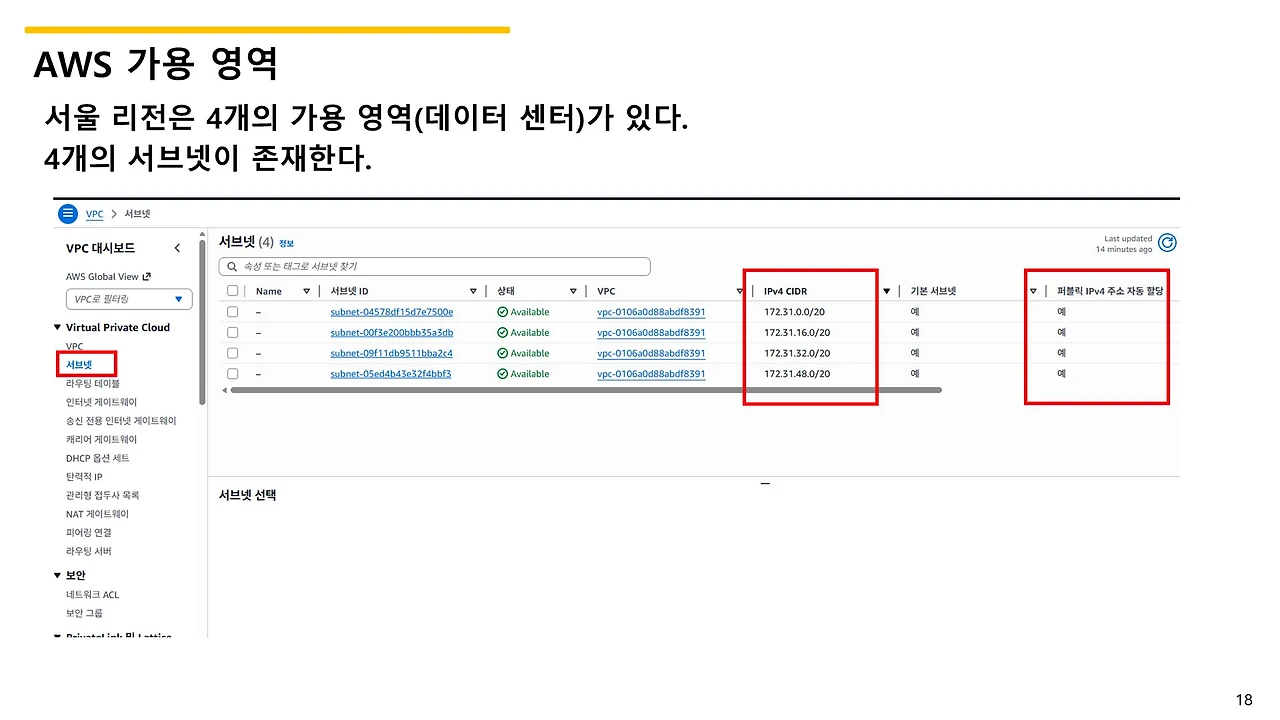
Task: Click the refresh icon to update subnet list
Action: click(x=1167, y=242)
